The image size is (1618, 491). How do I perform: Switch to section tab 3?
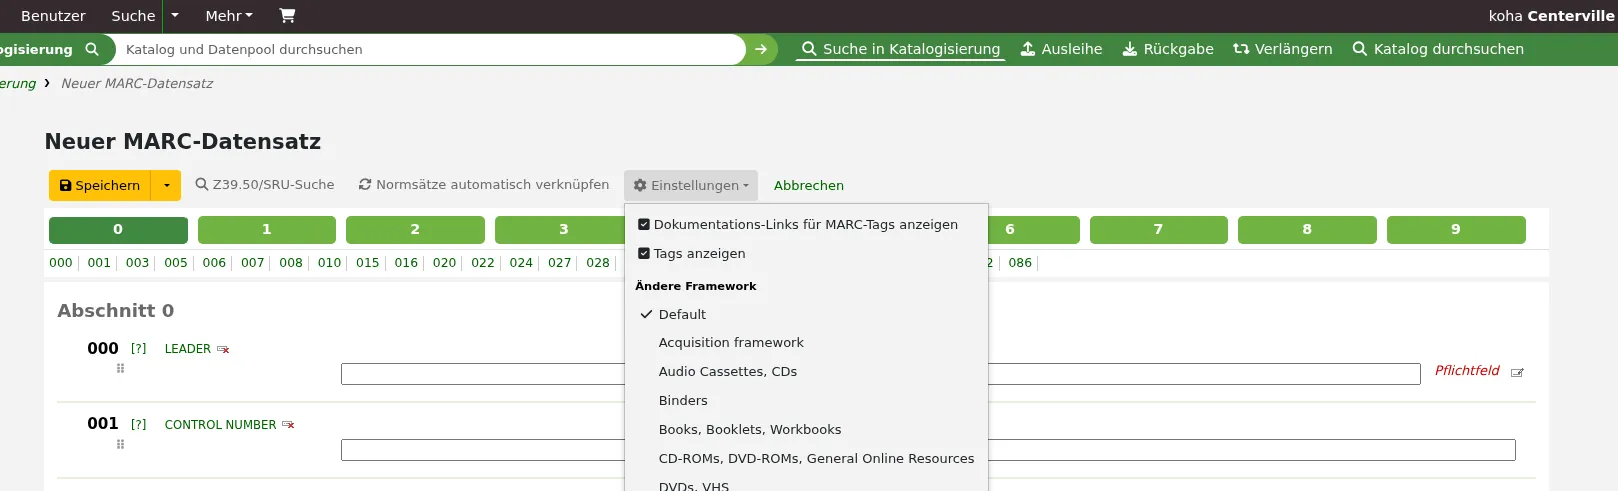coord(563,230)
